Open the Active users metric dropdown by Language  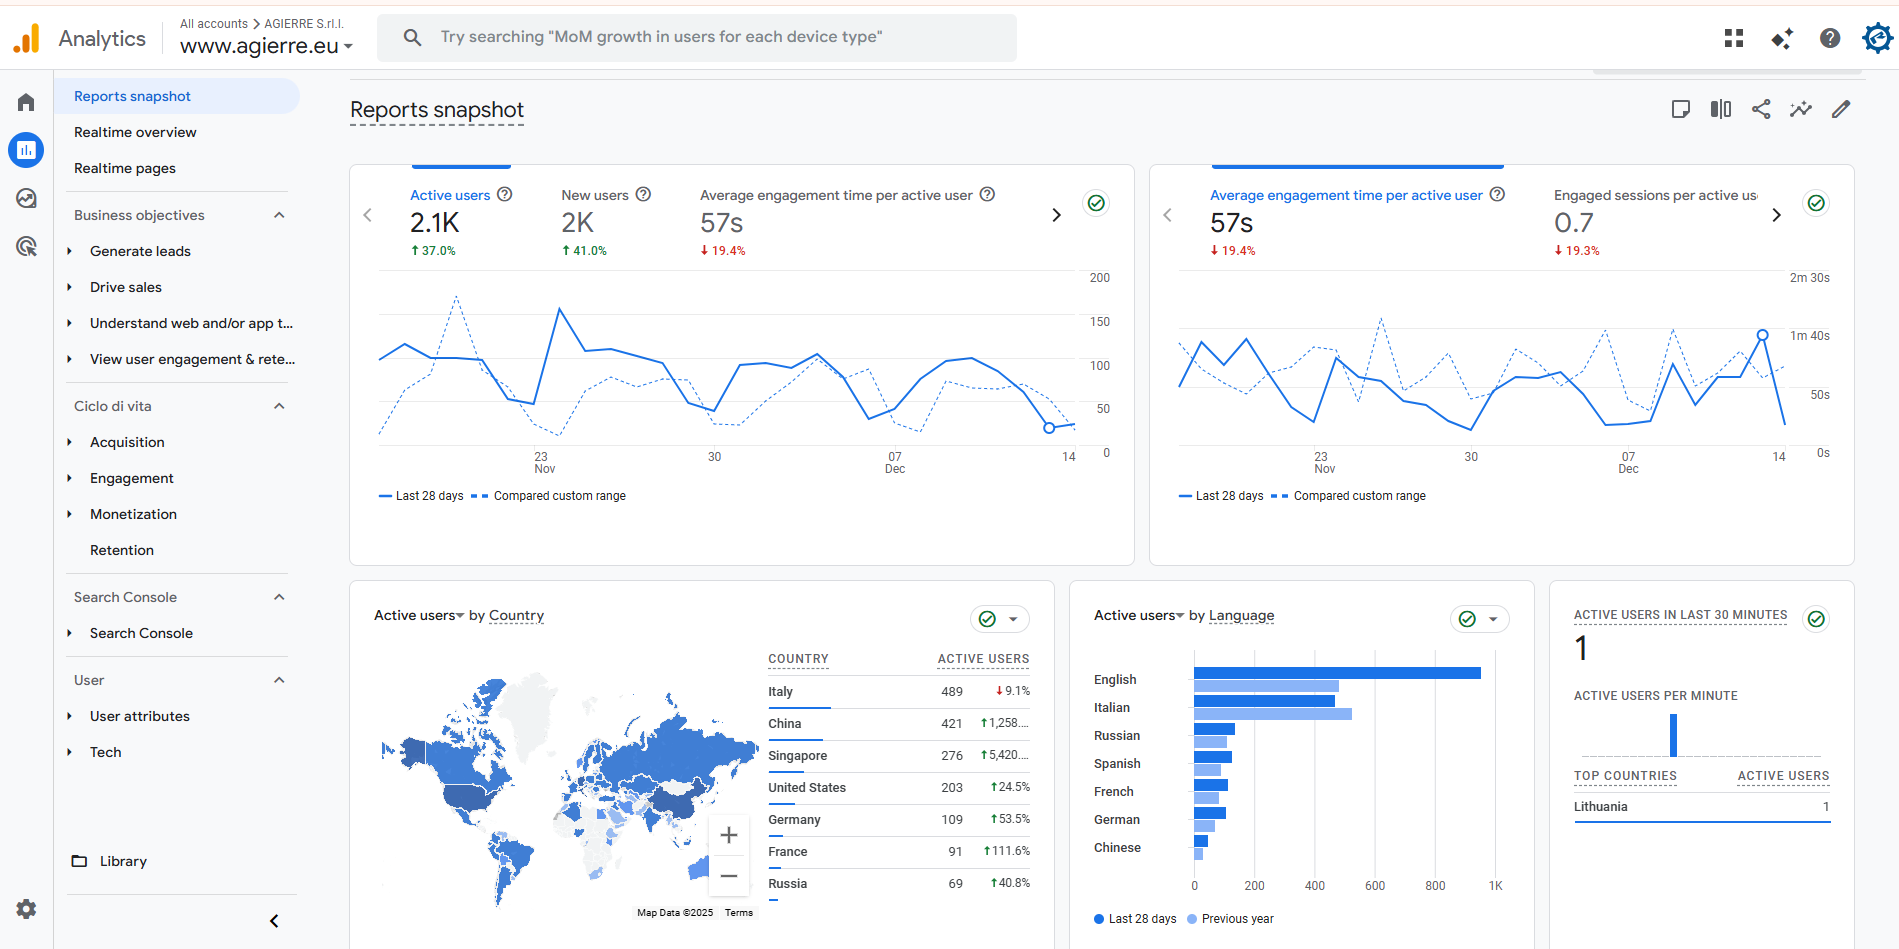coord(1139,615)
